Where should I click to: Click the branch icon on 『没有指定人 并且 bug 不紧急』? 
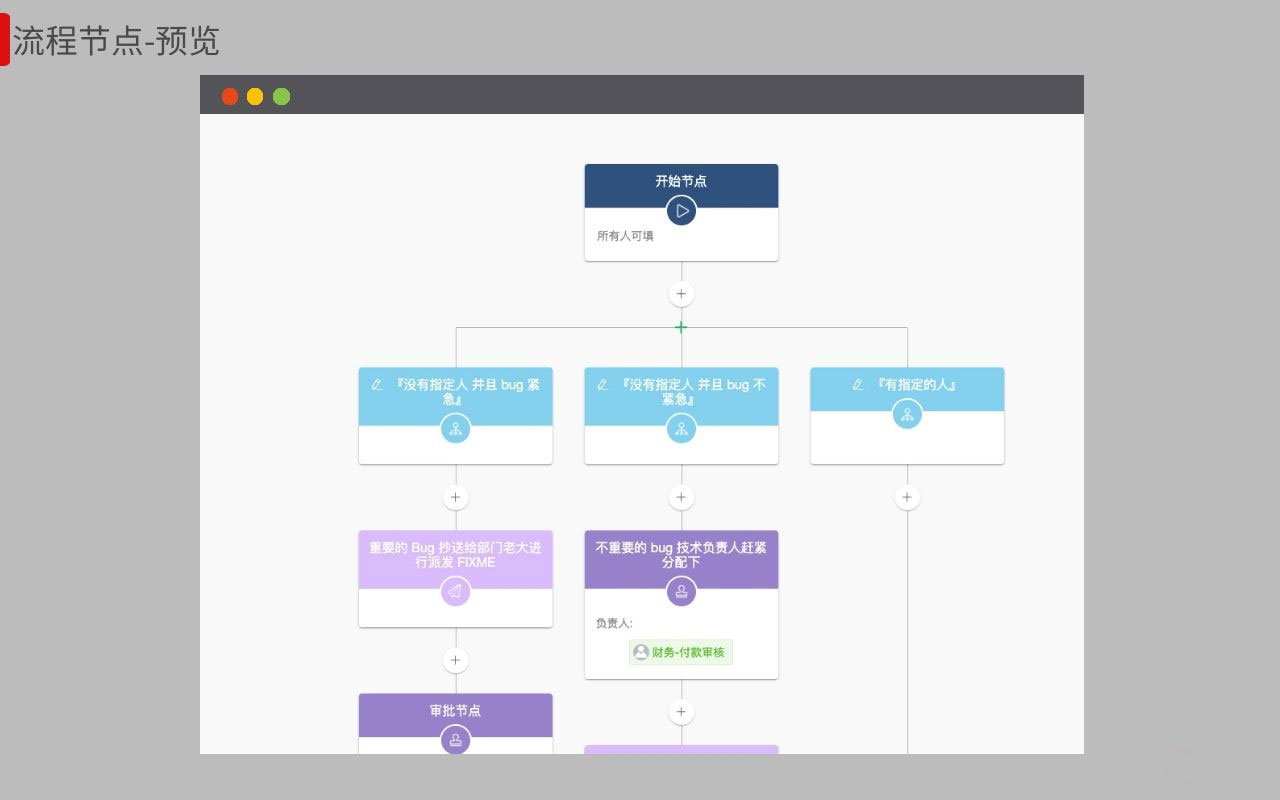681,429
